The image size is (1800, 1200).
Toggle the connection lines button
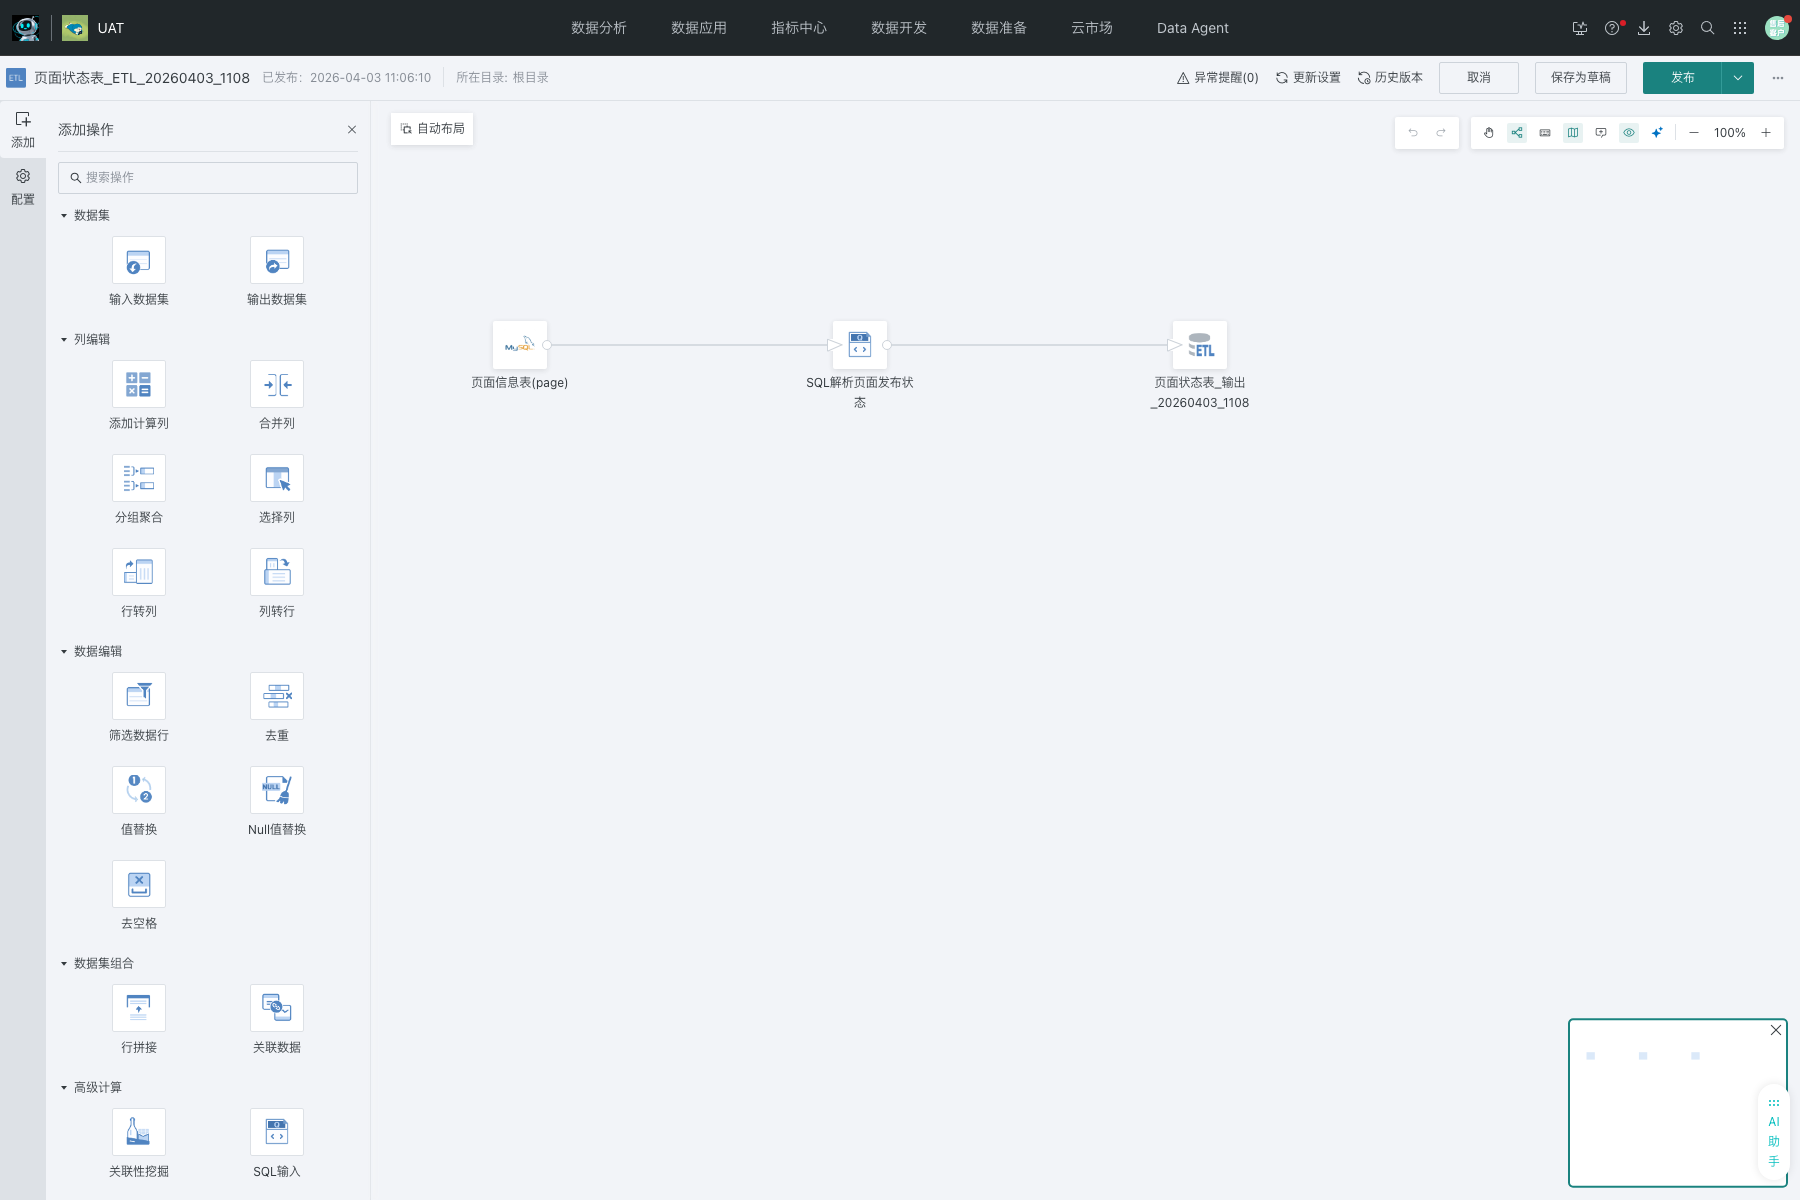click(1517, 133)
